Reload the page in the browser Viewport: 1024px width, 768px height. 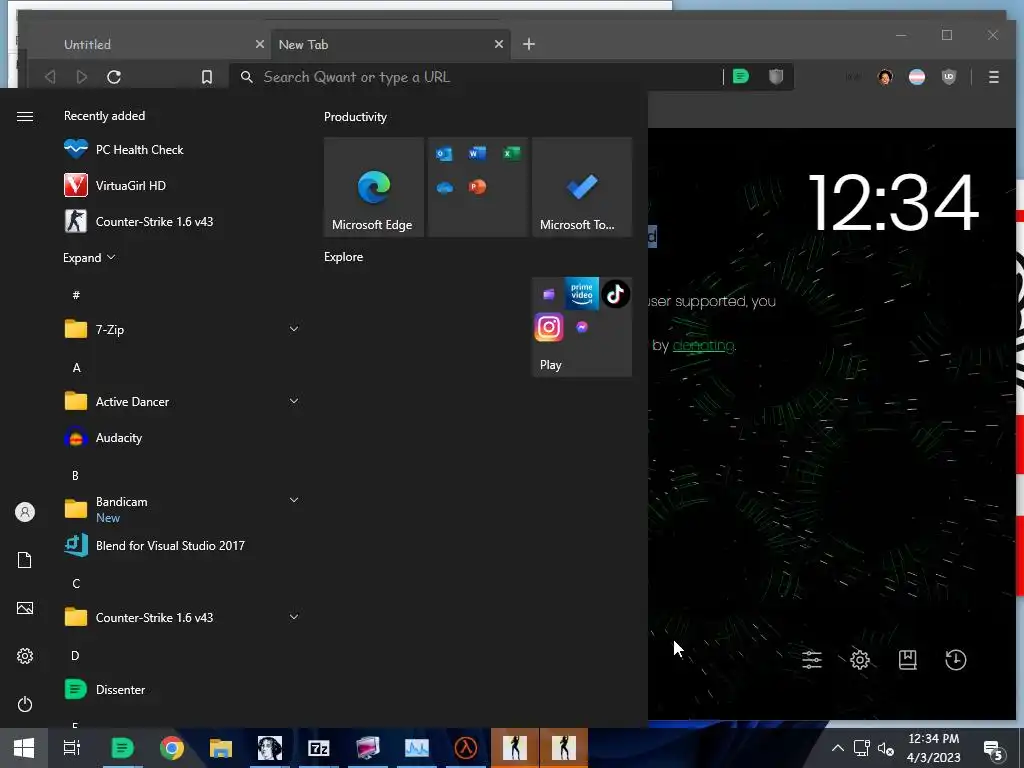(114, 77)
